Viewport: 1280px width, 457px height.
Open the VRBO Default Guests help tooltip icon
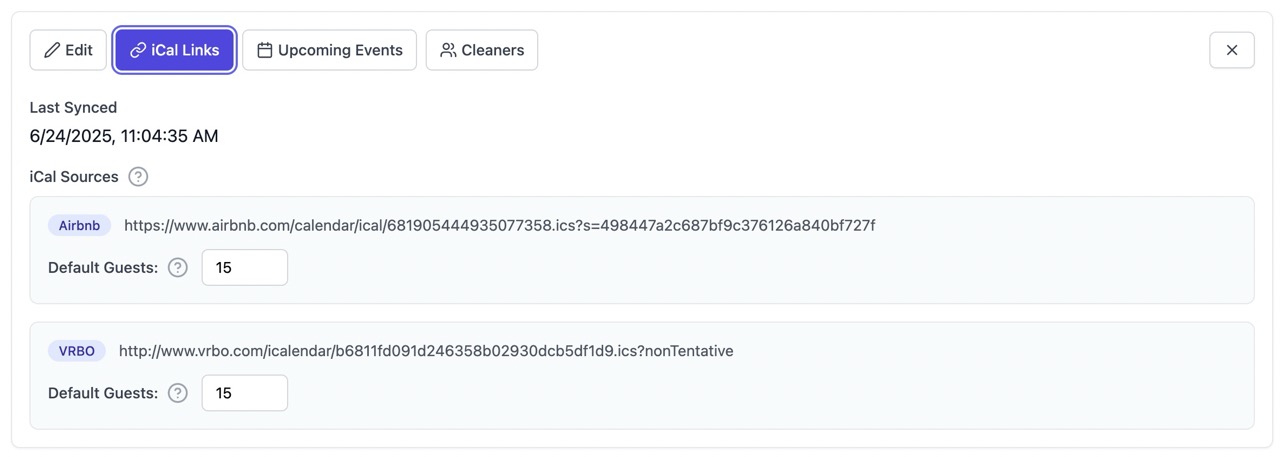coord(178,393)
